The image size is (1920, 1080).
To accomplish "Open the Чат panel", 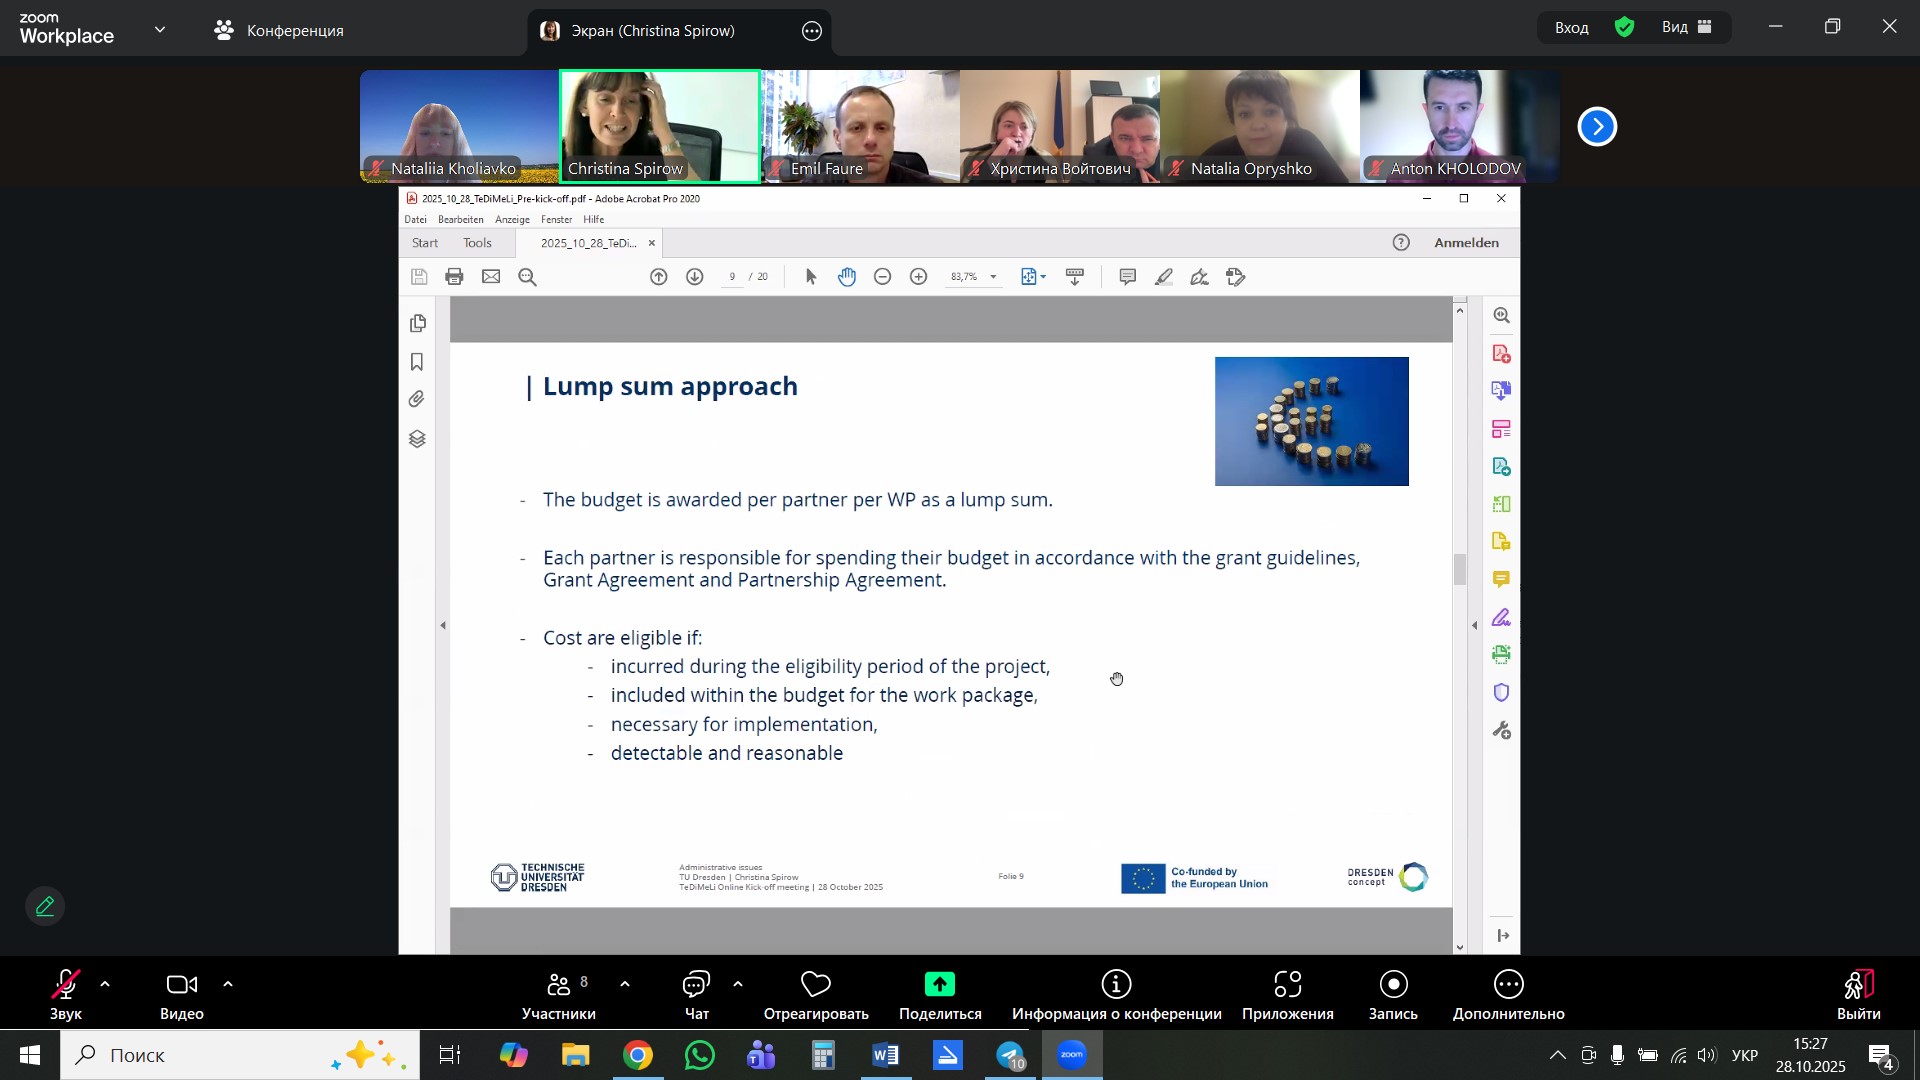I will (696, 994).
